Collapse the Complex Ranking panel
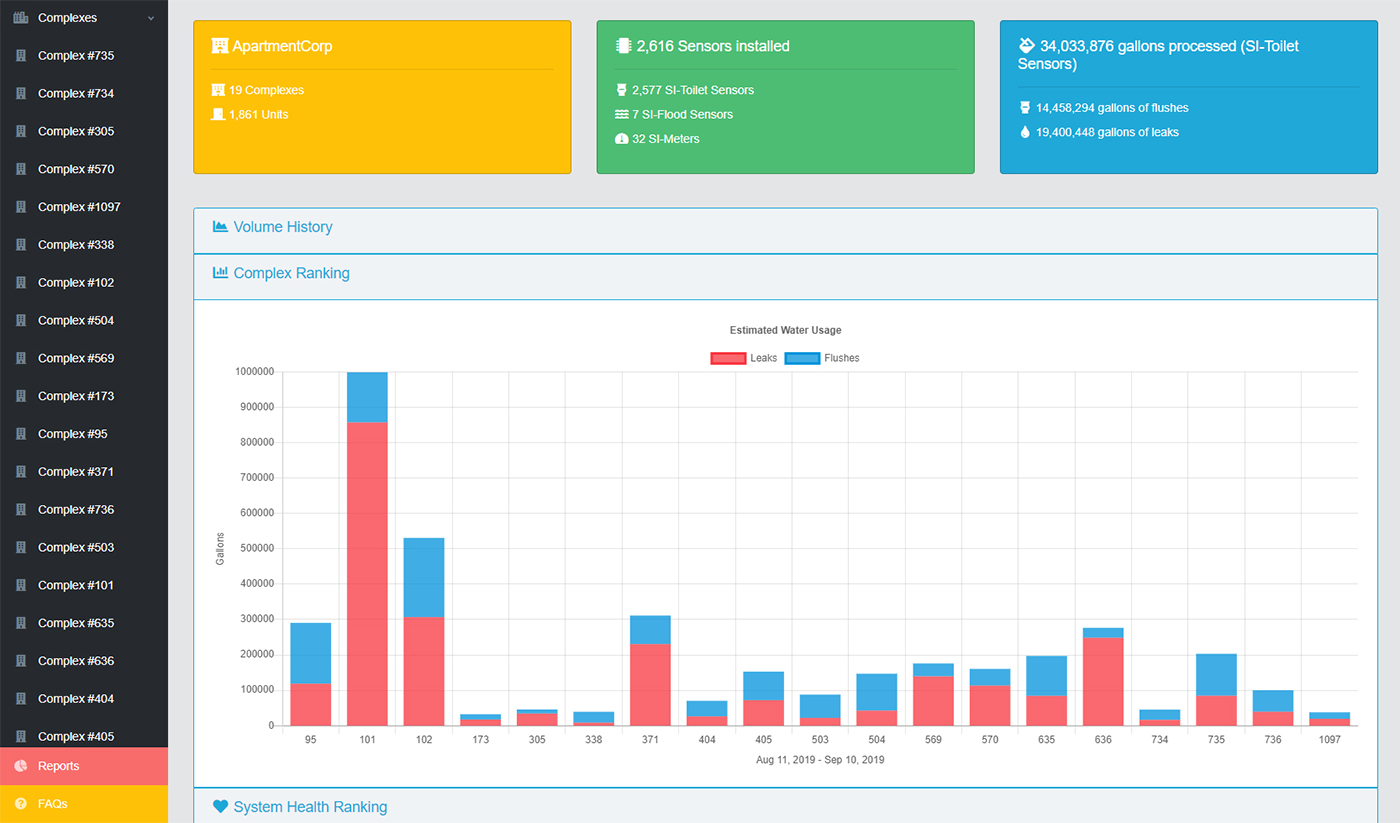 click(x=291, y=273)
